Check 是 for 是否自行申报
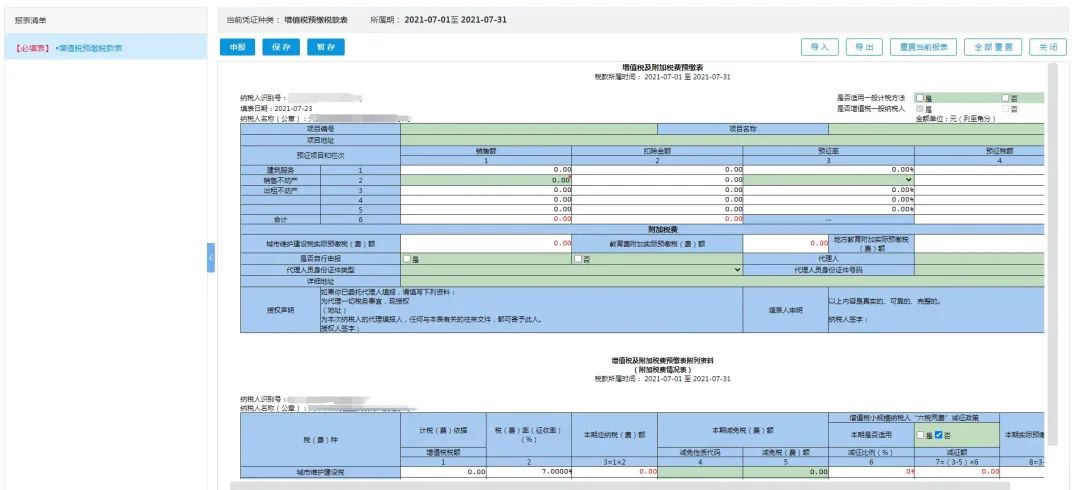 click(407, 259)
